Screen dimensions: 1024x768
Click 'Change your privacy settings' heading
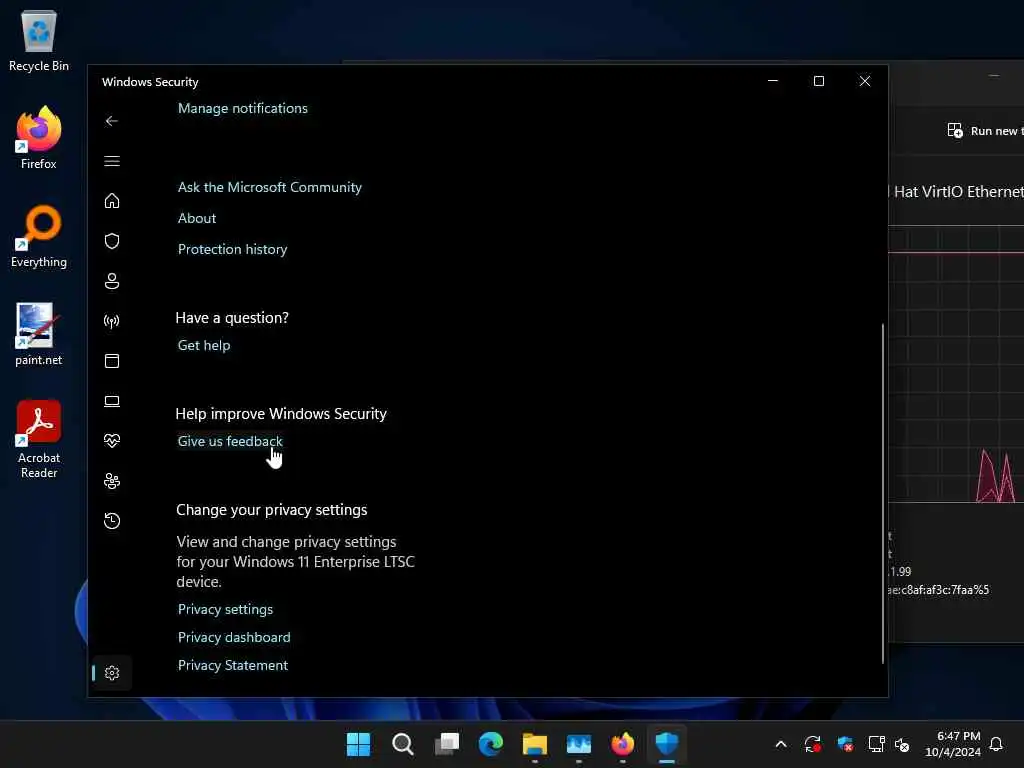272,510
